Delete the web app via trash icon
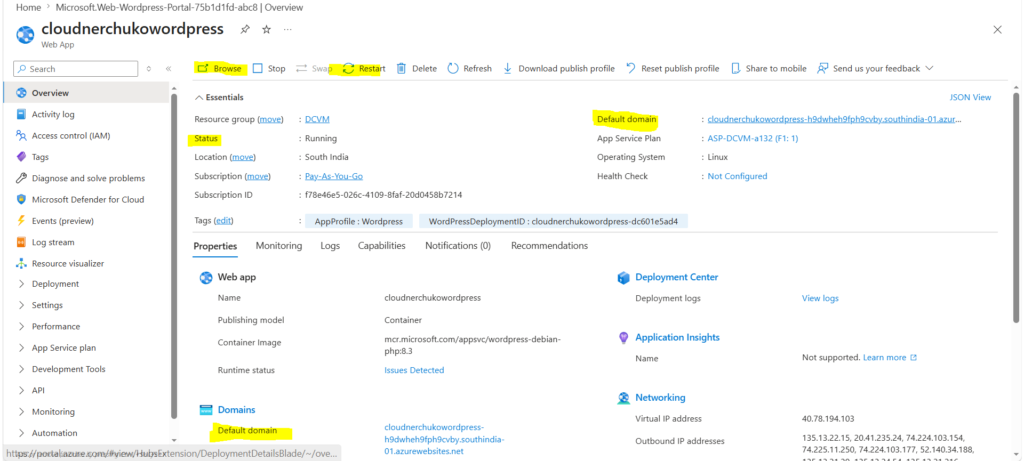Image resolution: width=1024 pixels, height=461 pixels. click(x=402, y=69)
